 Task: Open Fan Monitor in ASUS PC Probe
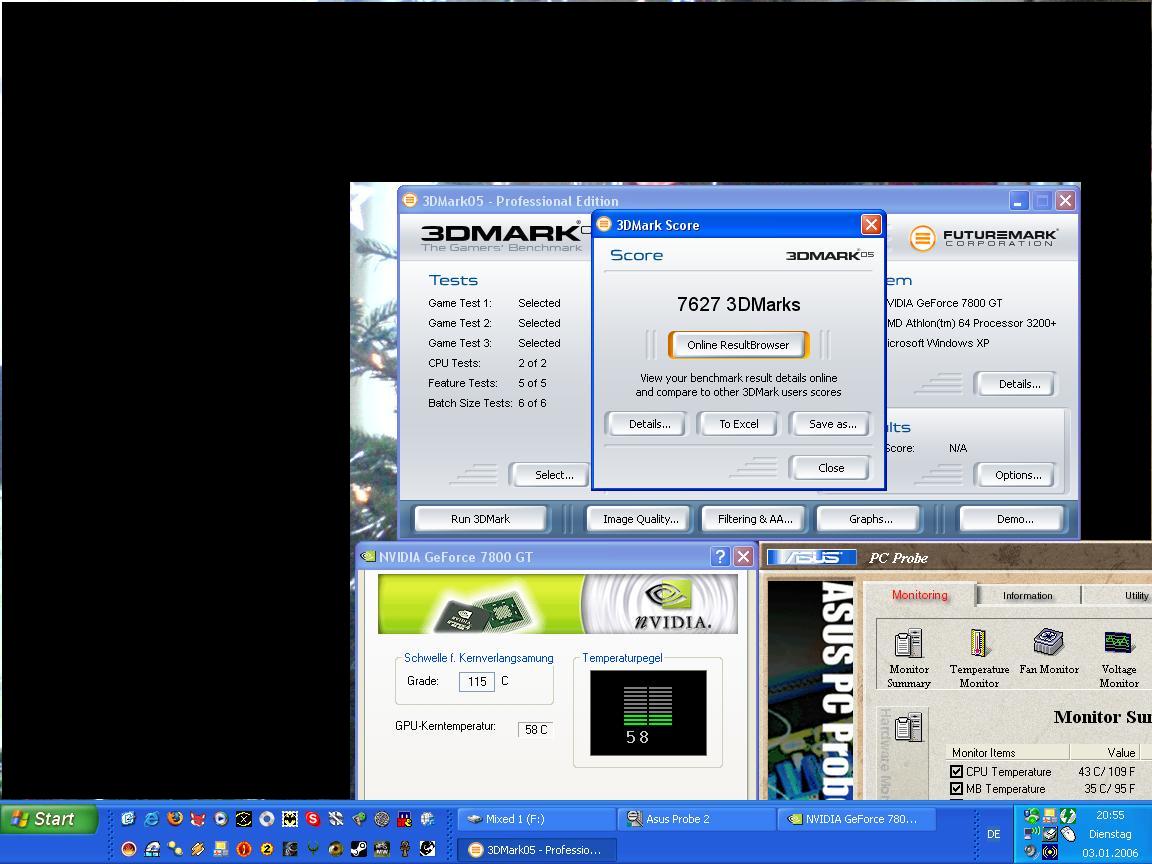pos(1048,651)
